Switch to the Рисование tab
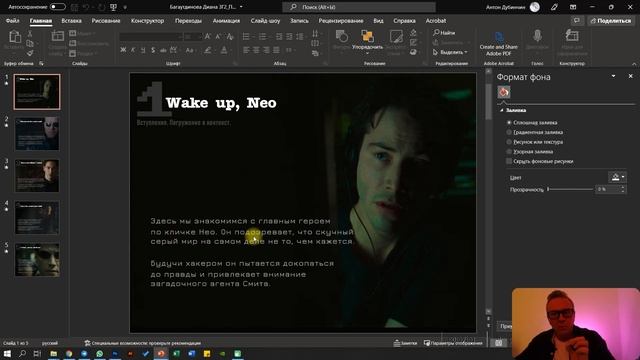This screenshot has width=640, height=360. pos(106,20)
